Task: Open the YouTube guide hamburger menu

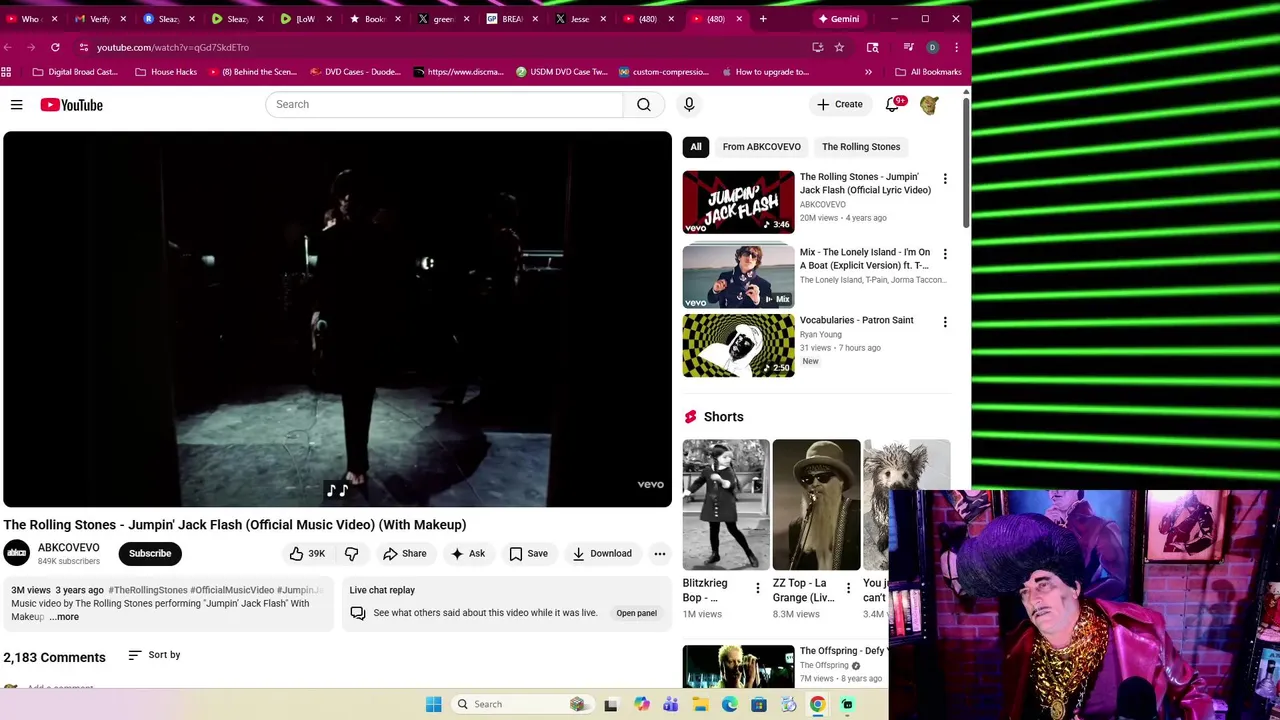Action: click(17, 105)
